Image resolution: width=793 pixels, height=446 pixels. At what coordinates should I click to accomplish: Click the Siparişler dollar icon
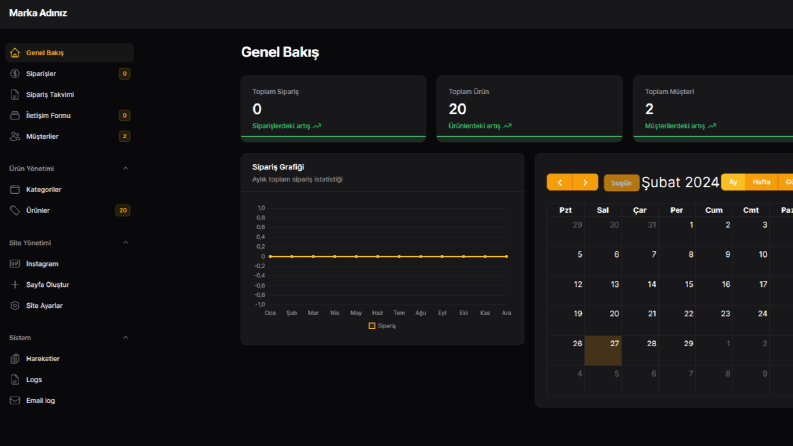coord(15,73)
